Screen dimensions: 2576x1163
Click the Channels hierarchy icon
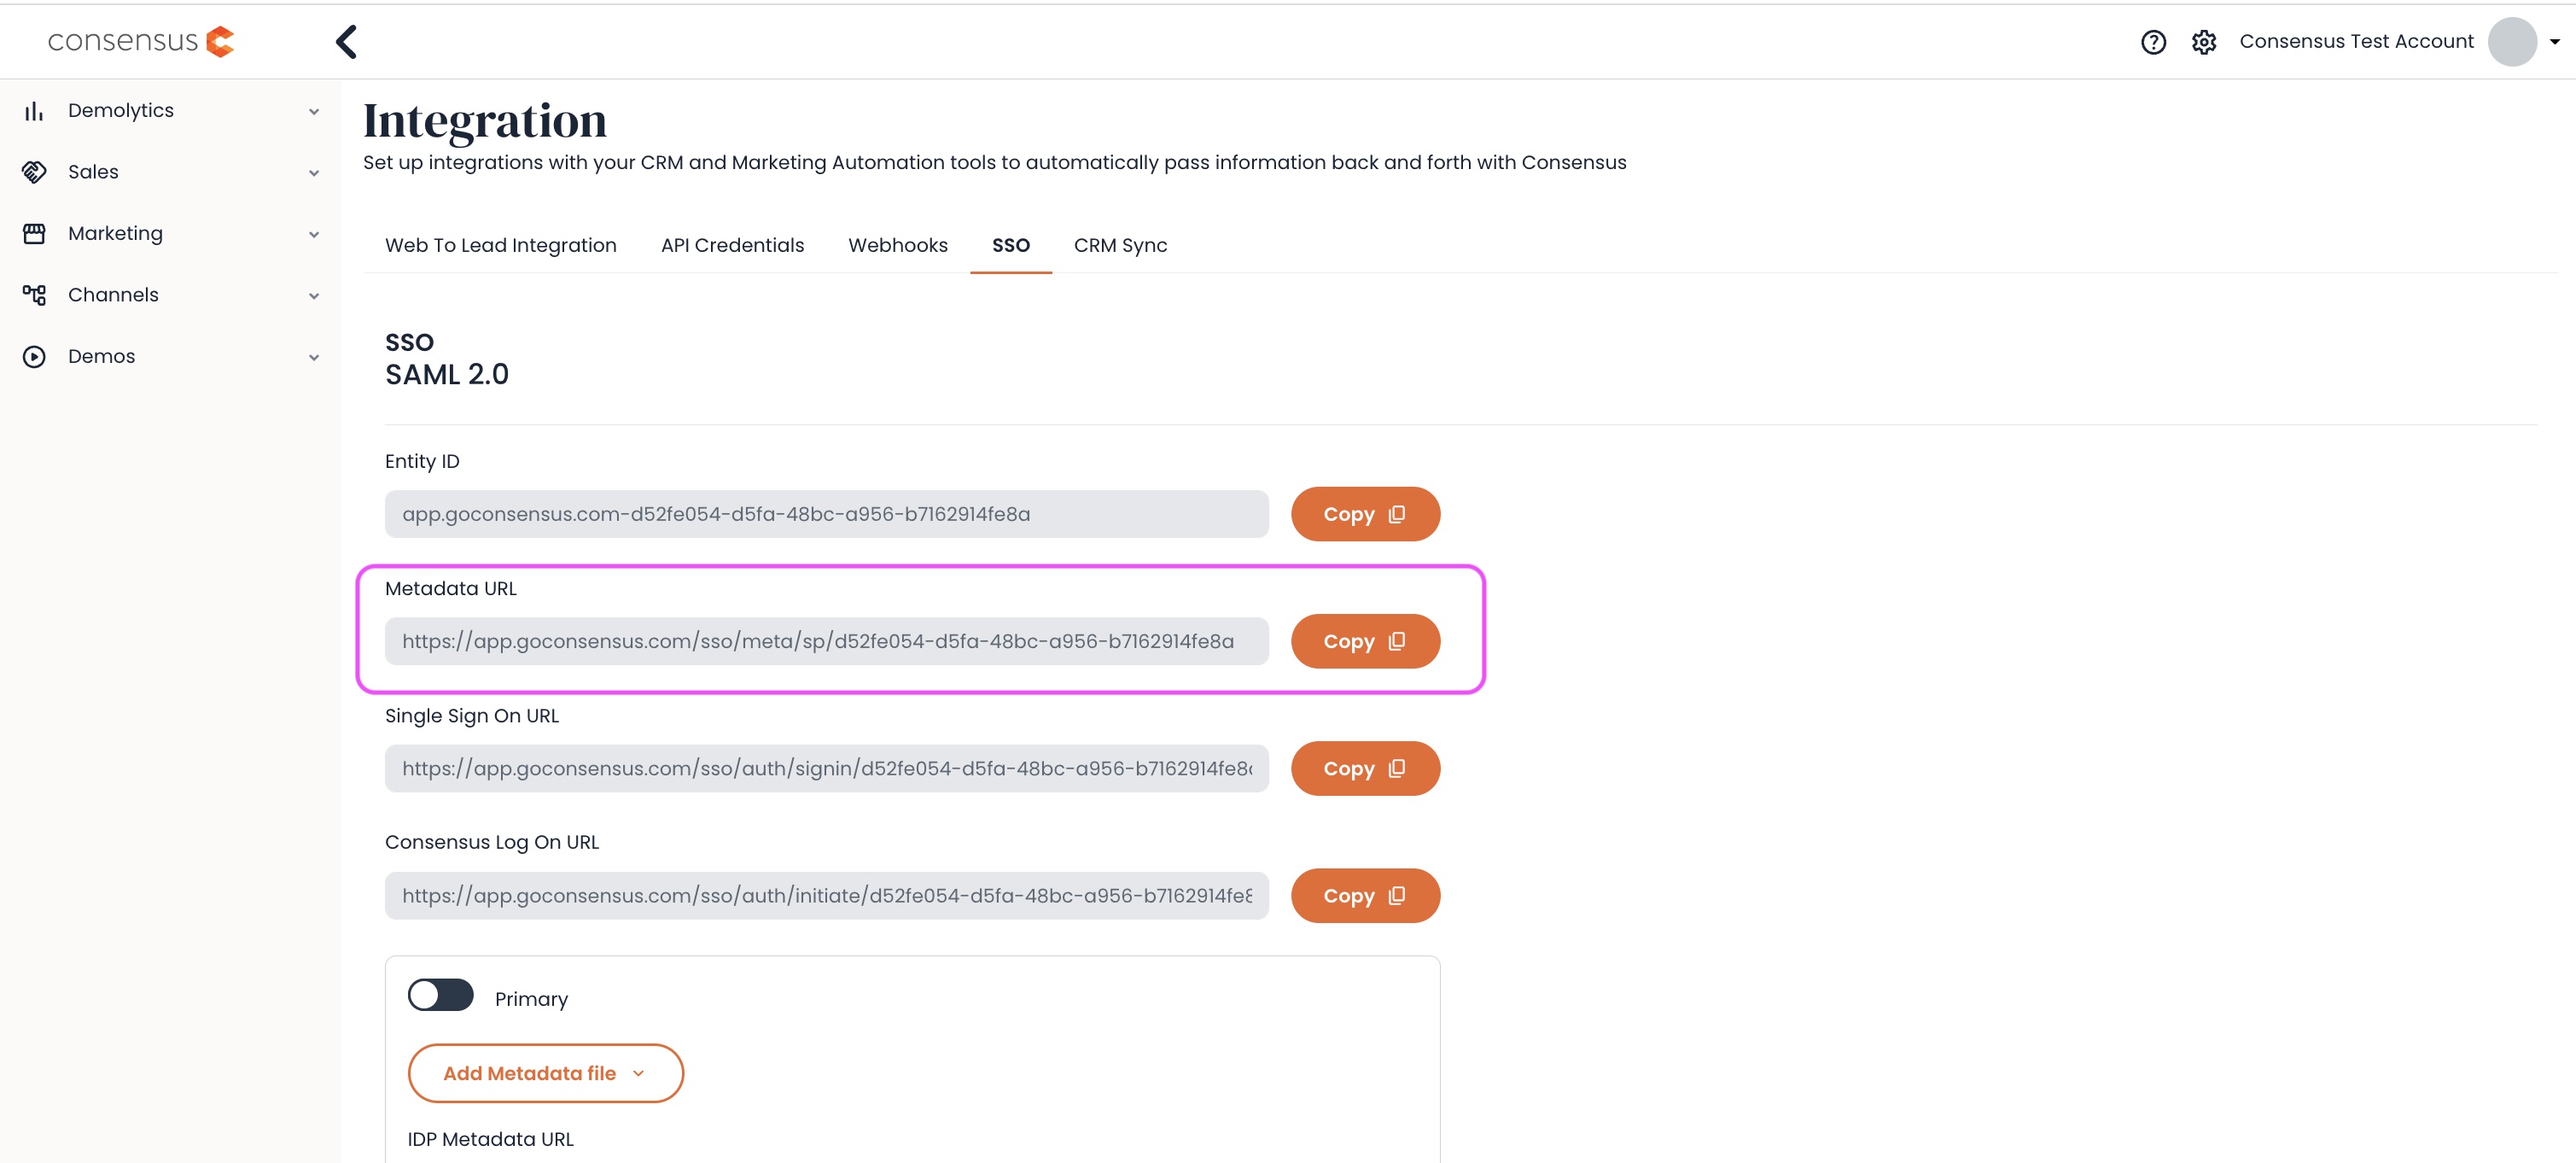[34, 295]
